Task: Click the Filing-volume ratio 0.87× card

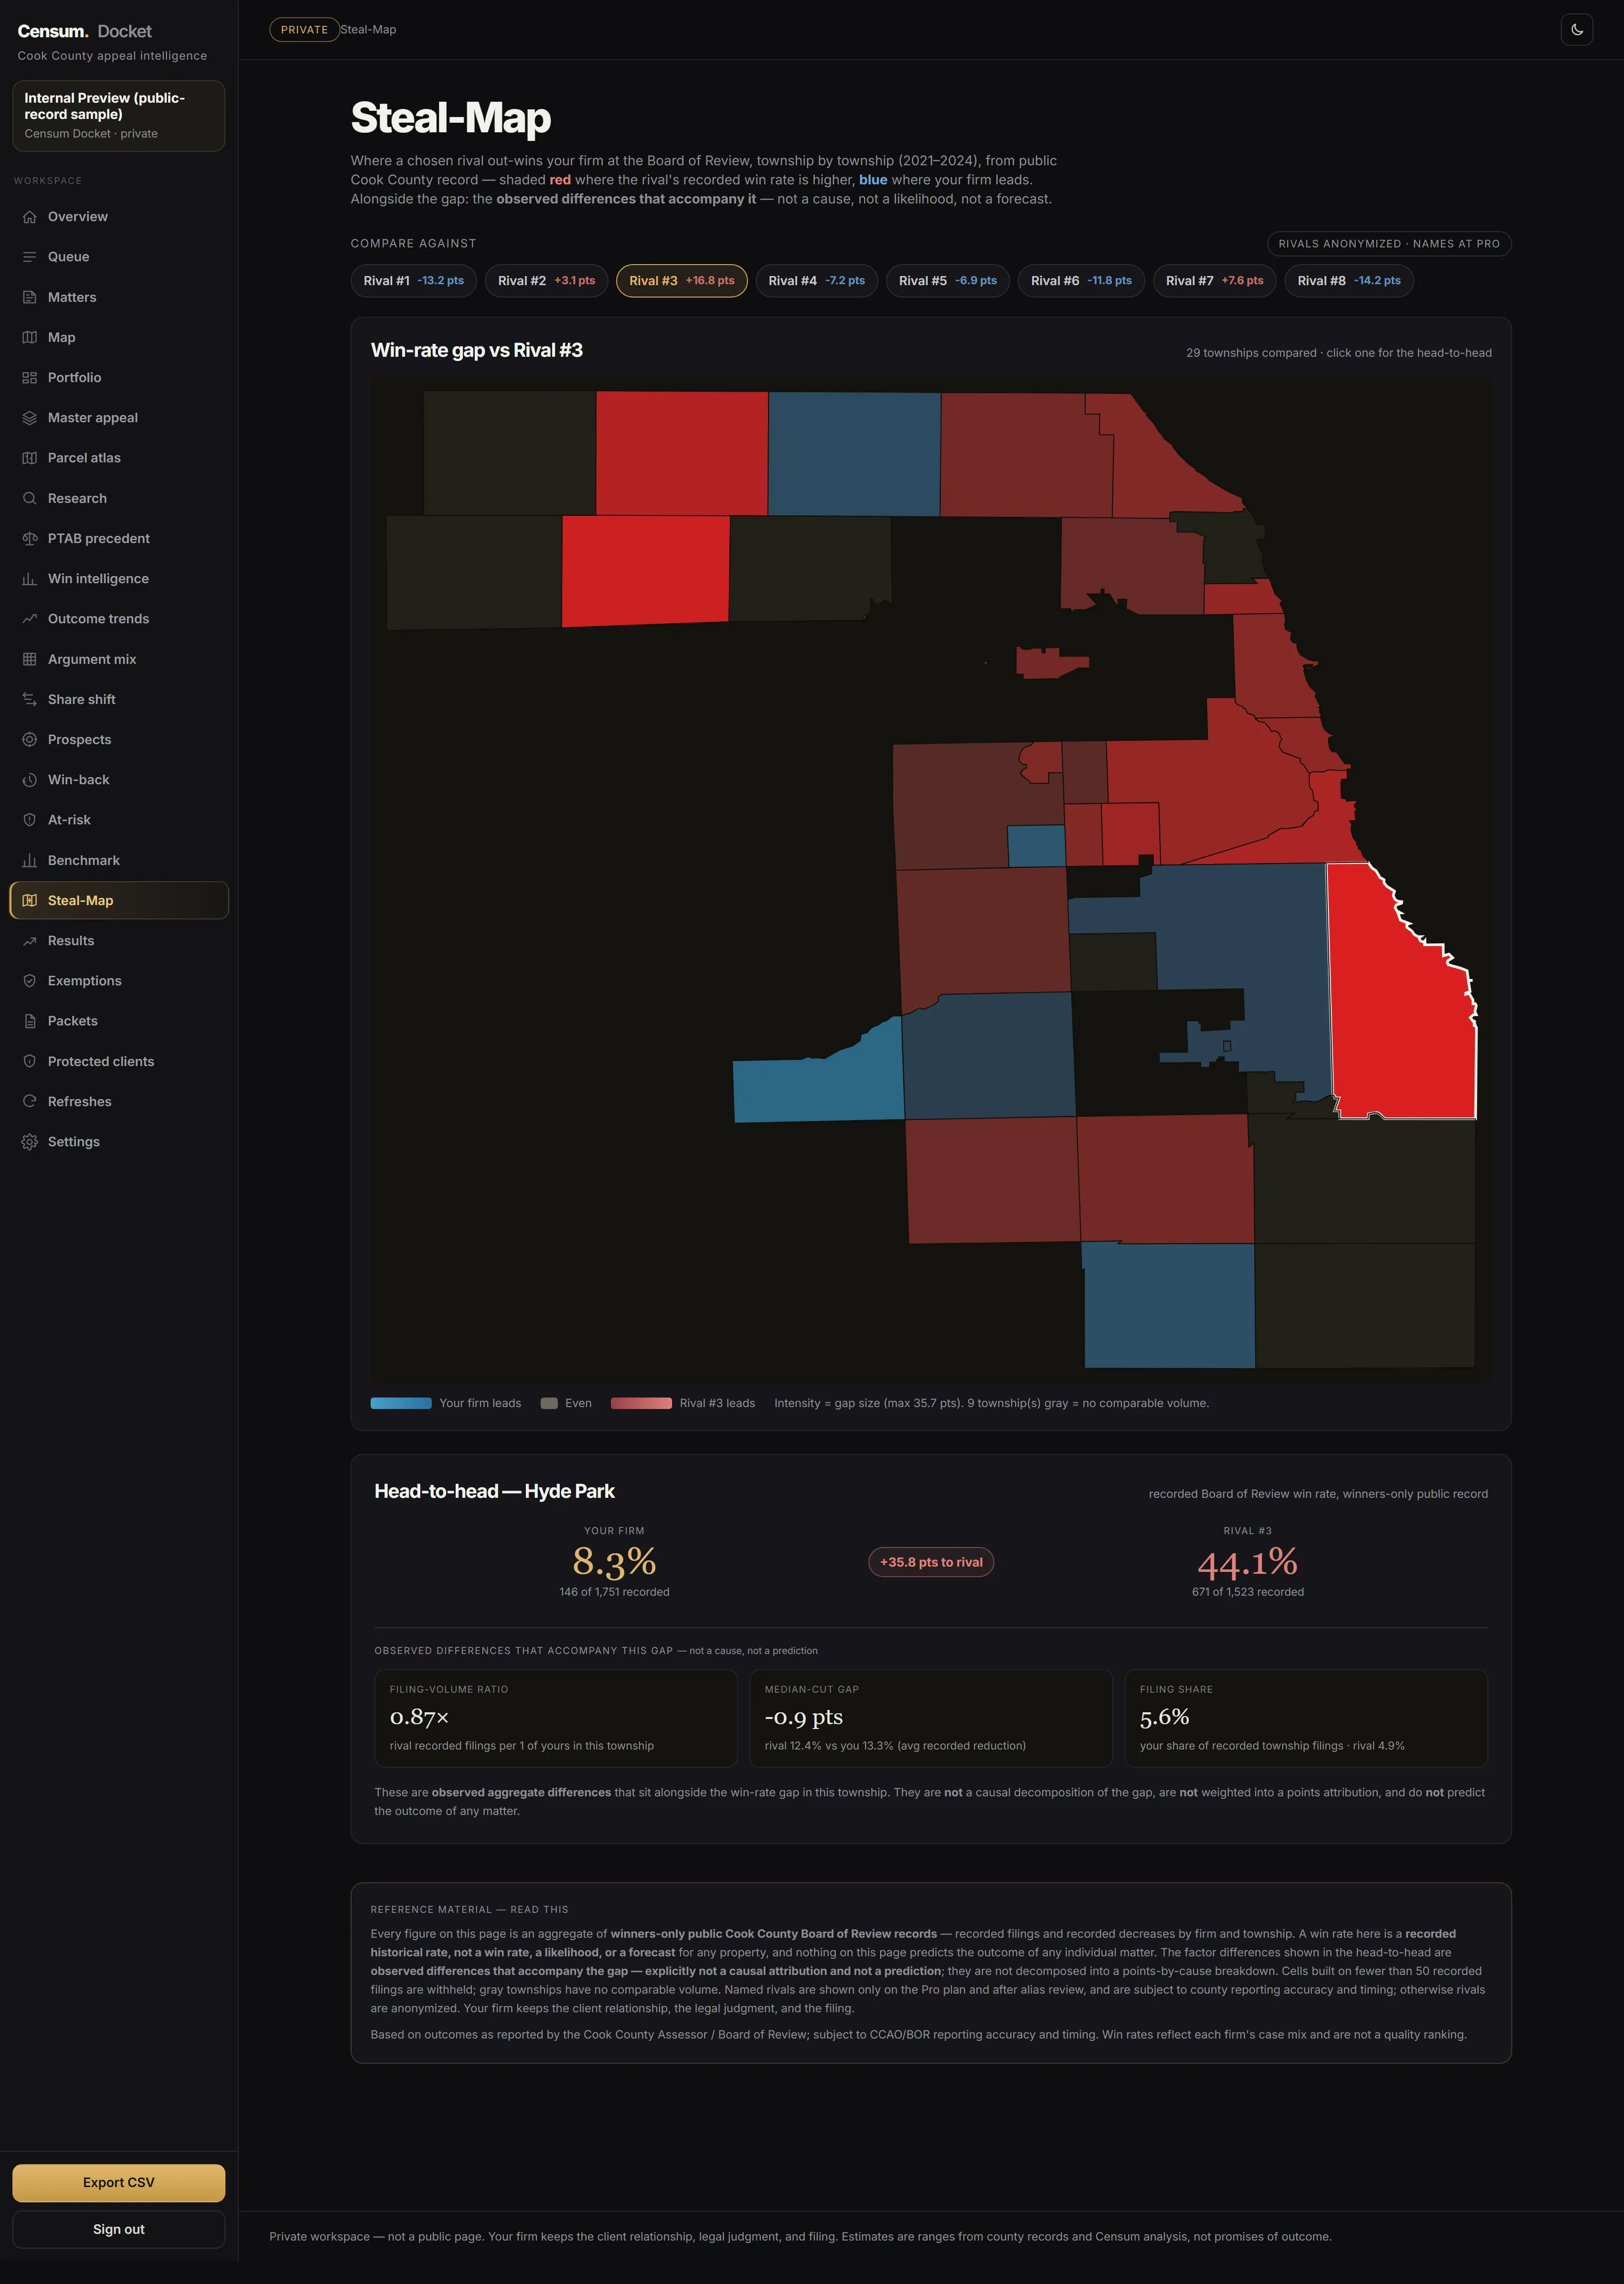Action: point(556,1718)
